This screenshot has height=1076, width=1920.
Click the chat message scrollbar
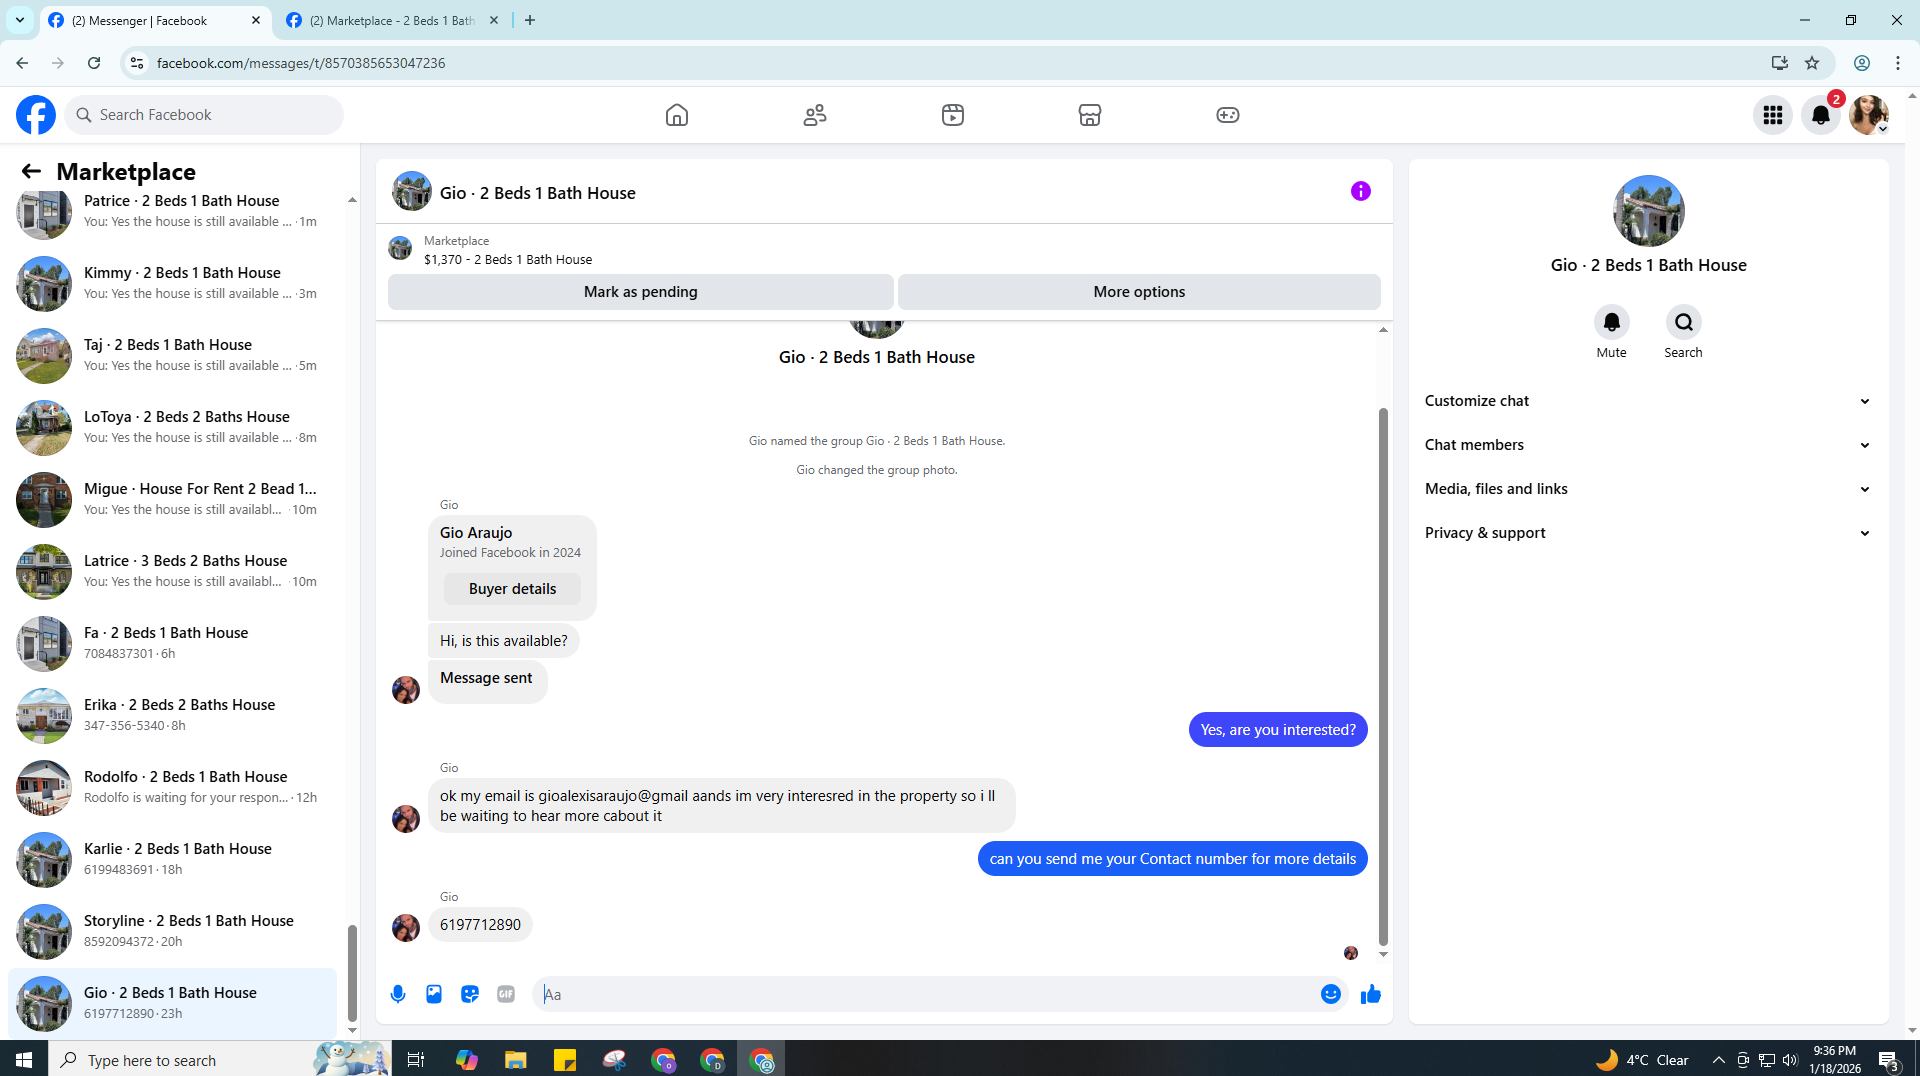point(1383,676)
